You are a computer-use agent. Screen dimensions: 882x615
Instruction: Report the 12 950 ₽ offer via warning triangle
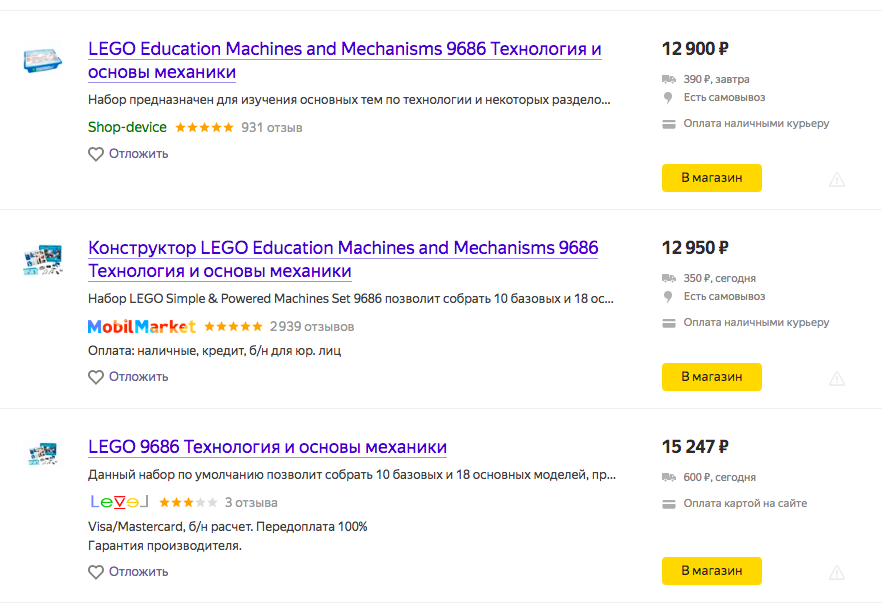pyautogui.click(x=836, y=378)
